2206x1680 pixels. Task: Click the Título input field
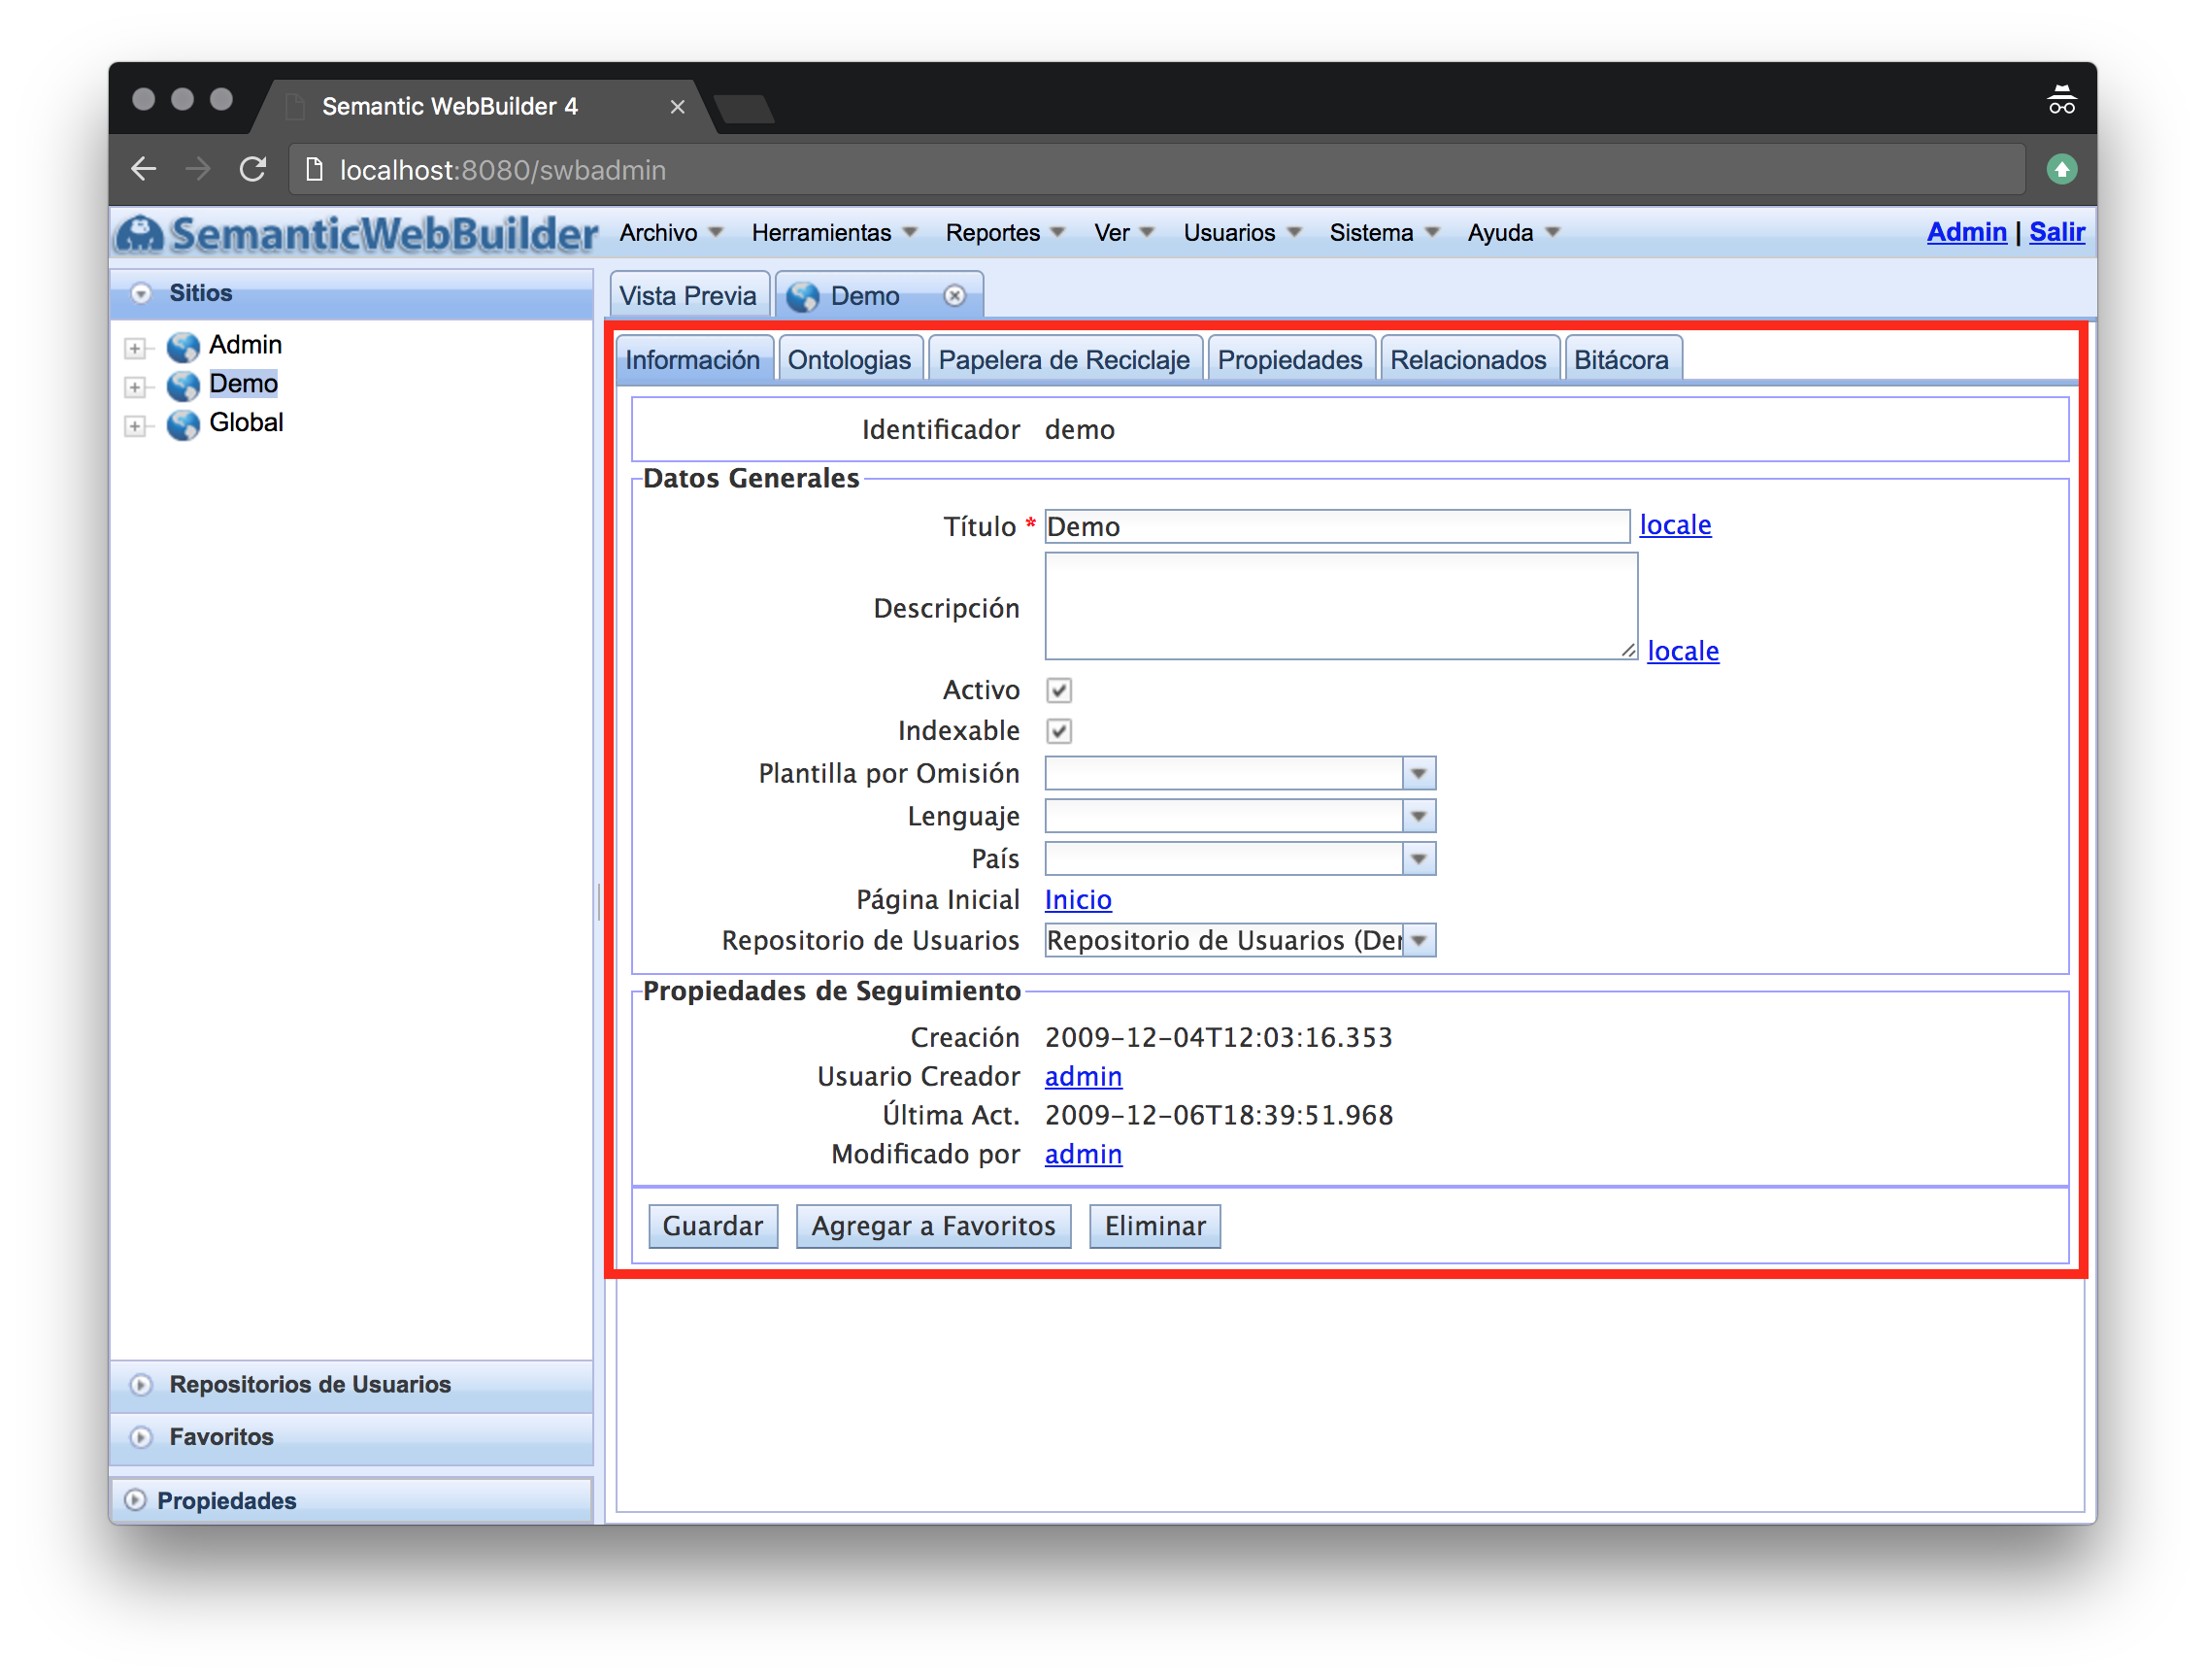click(x=1336, y=526)
